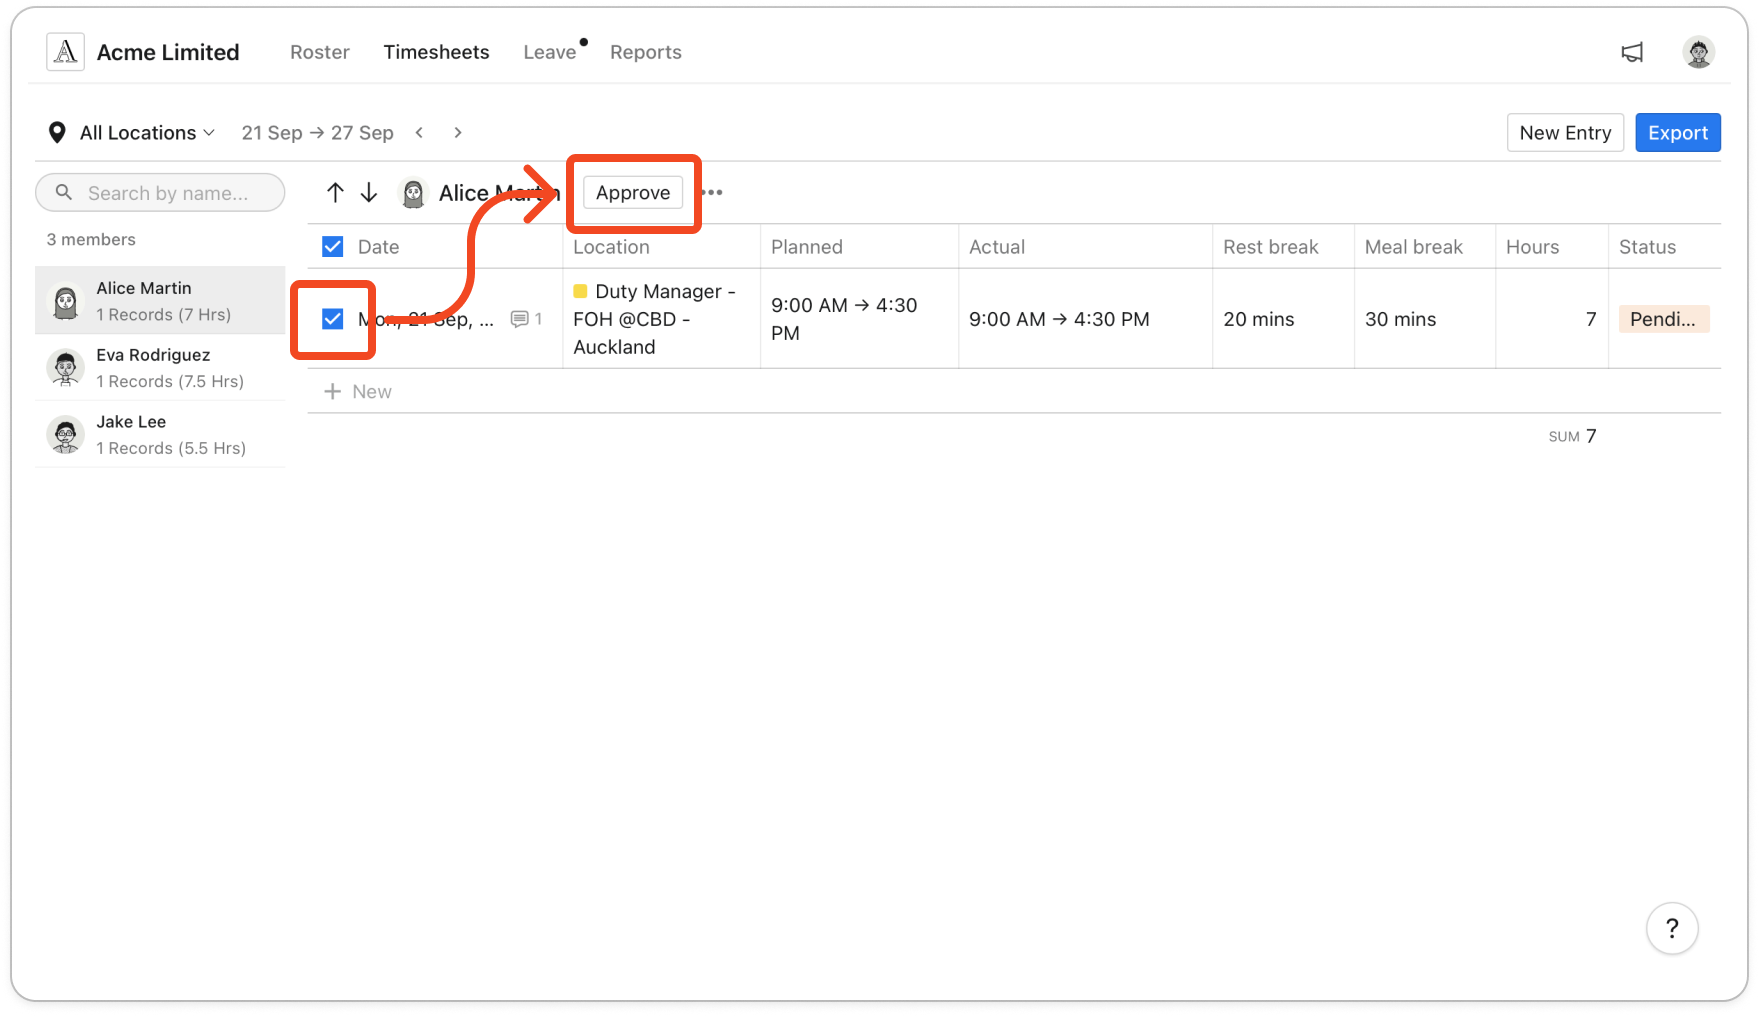Click the location pin icon
The height and width of the screenshot is (1016, 1759).
(57, 132)
